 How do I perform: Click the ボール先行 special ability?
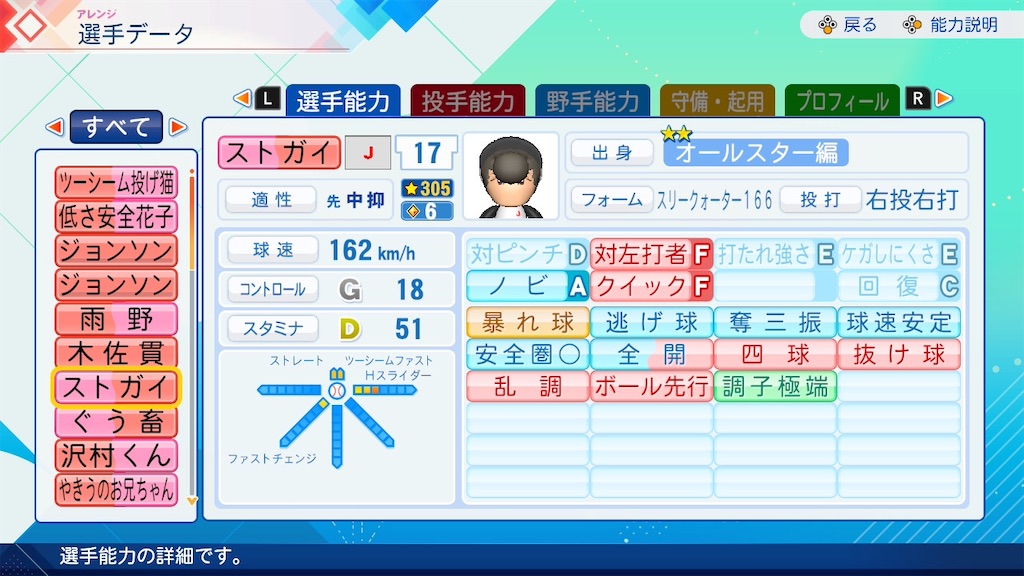[651, 387]
